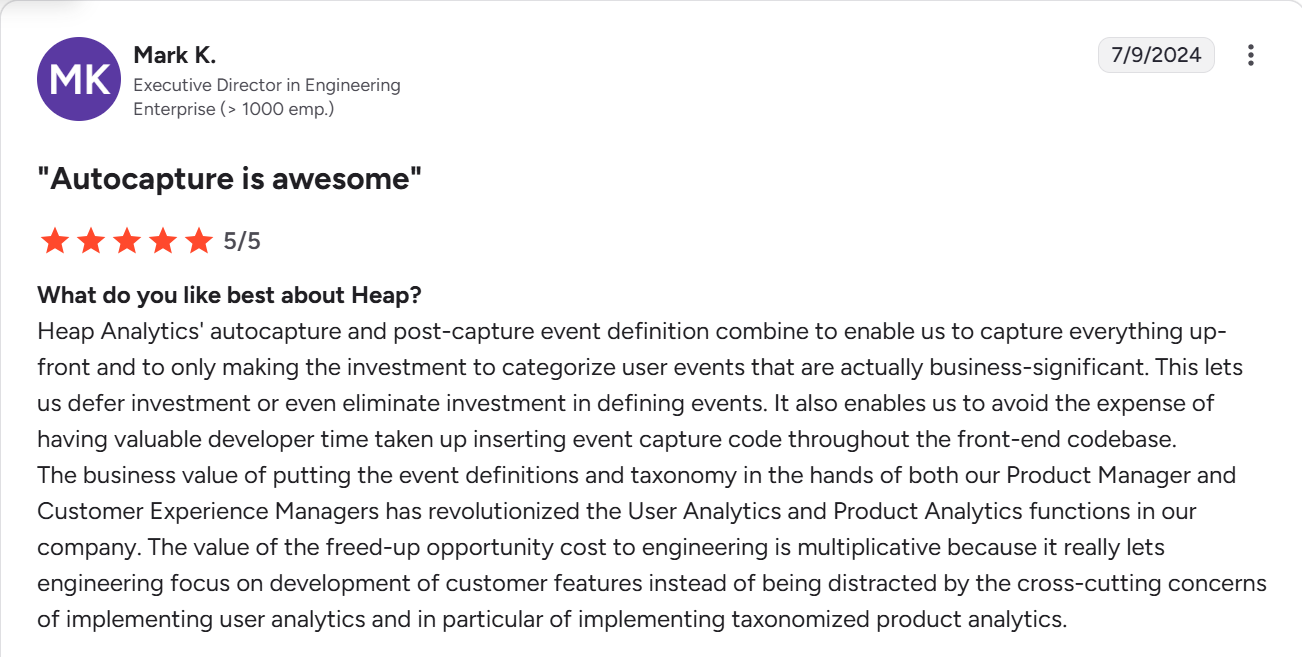Click the first rating star

tap(54, 241)
